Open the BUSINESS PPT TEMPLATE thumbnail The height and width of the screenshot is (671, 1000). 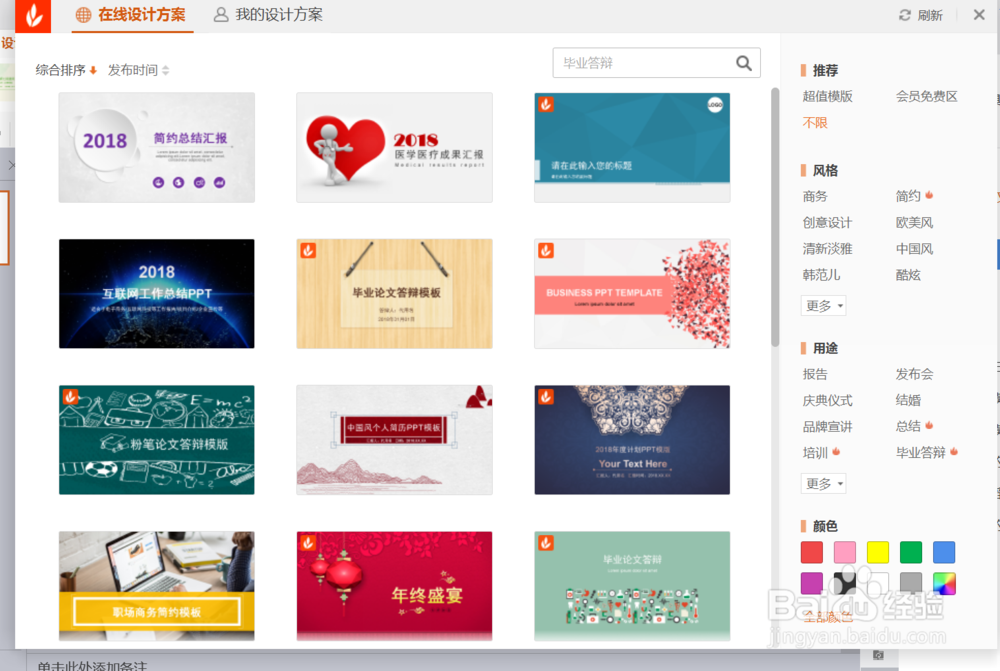[x=632, y=293]
